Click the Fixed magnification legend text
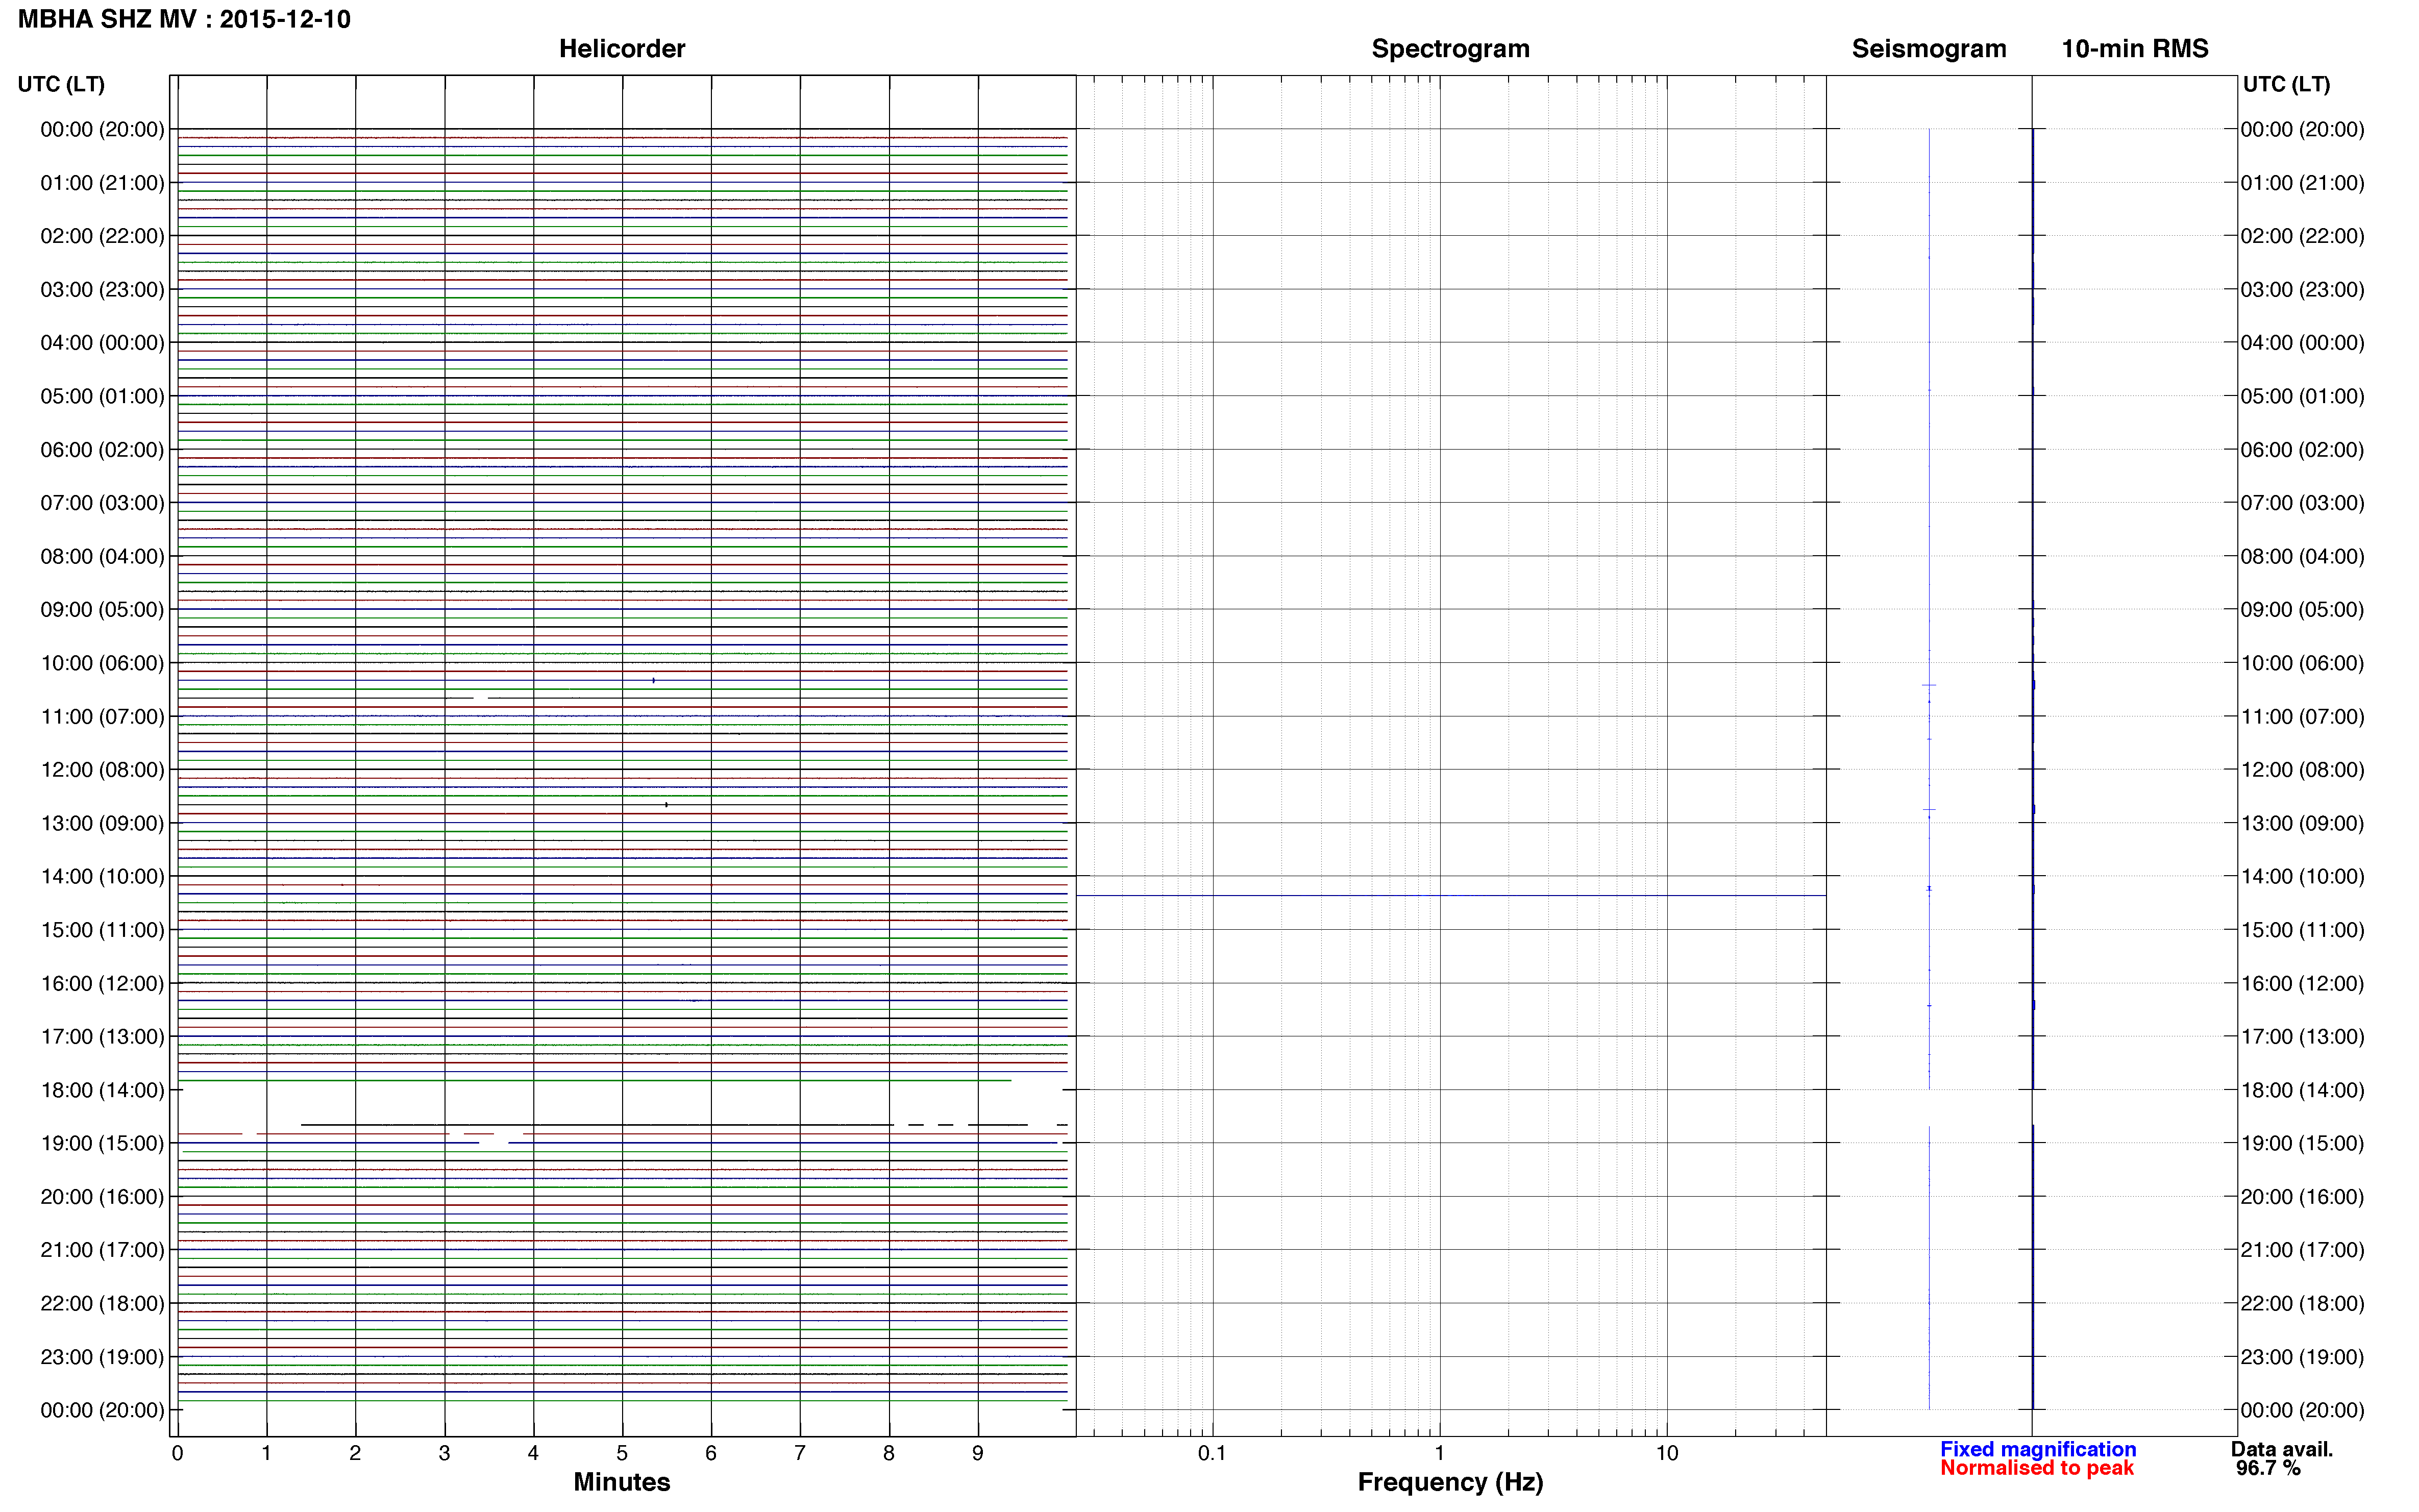Viewport: 2419px width, 1512px height. (2038, 1449)
